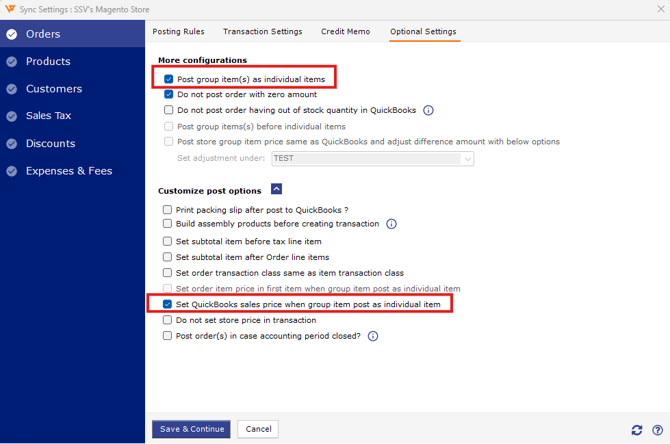
Task: Click the Sales Tax checkmark icon
Action: (12, 116)
